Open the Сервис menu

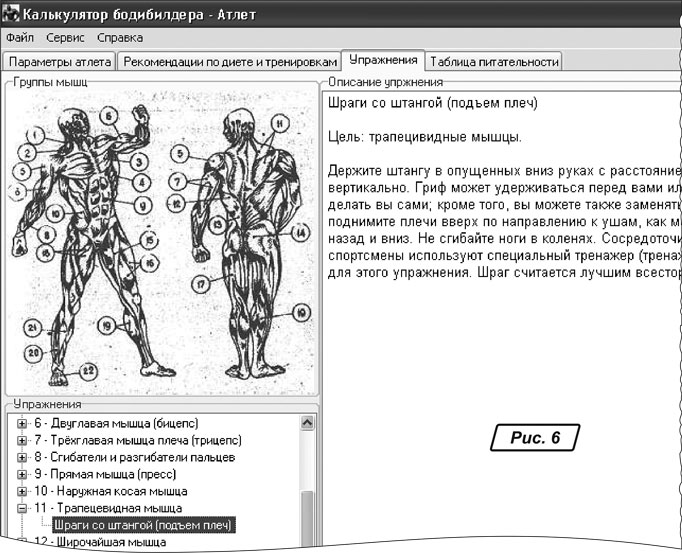click(x=66, y=38)
